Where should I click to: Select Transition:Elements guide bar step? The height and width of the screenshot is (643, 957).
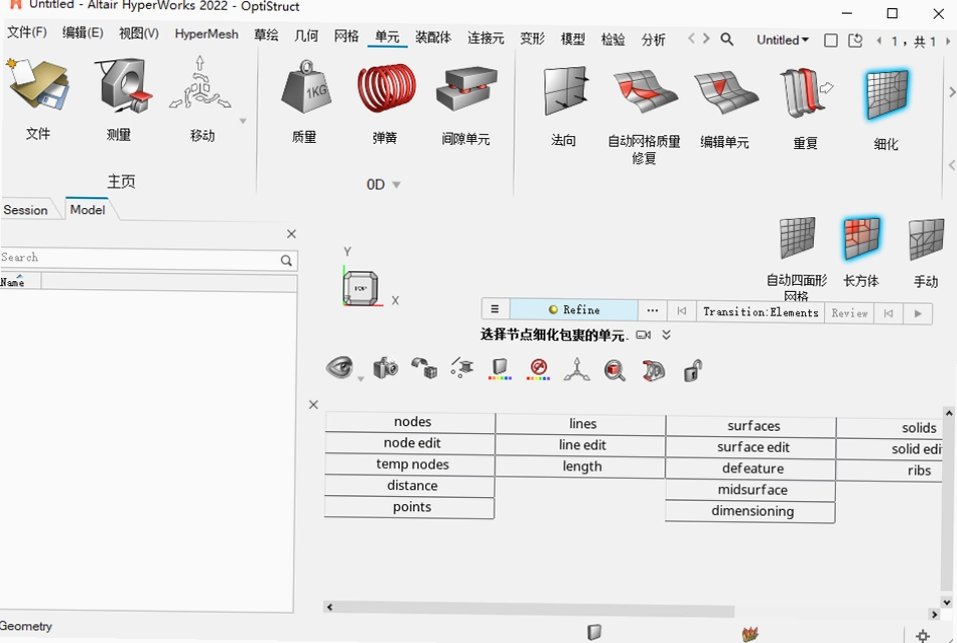tap(760, 312)
